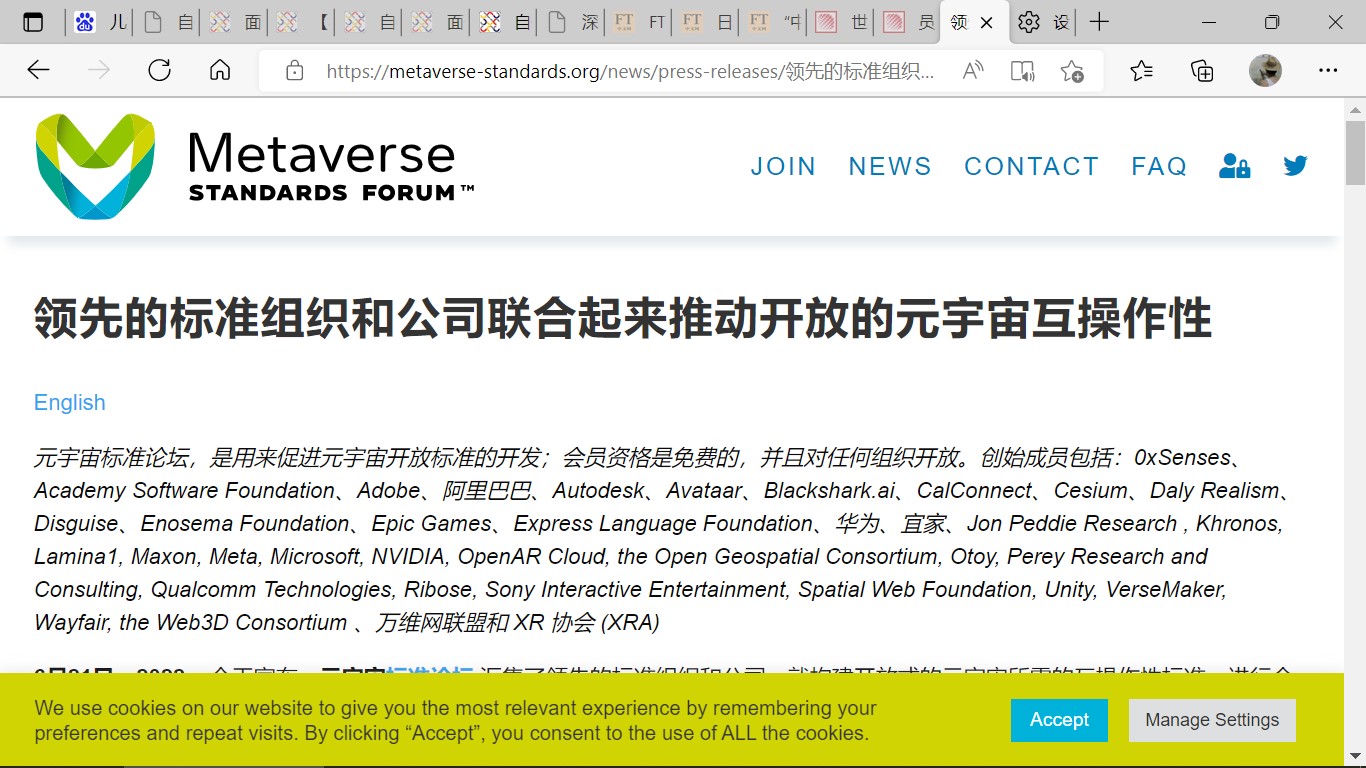Switch to the Baidu 儿 tab

(100, 22)
